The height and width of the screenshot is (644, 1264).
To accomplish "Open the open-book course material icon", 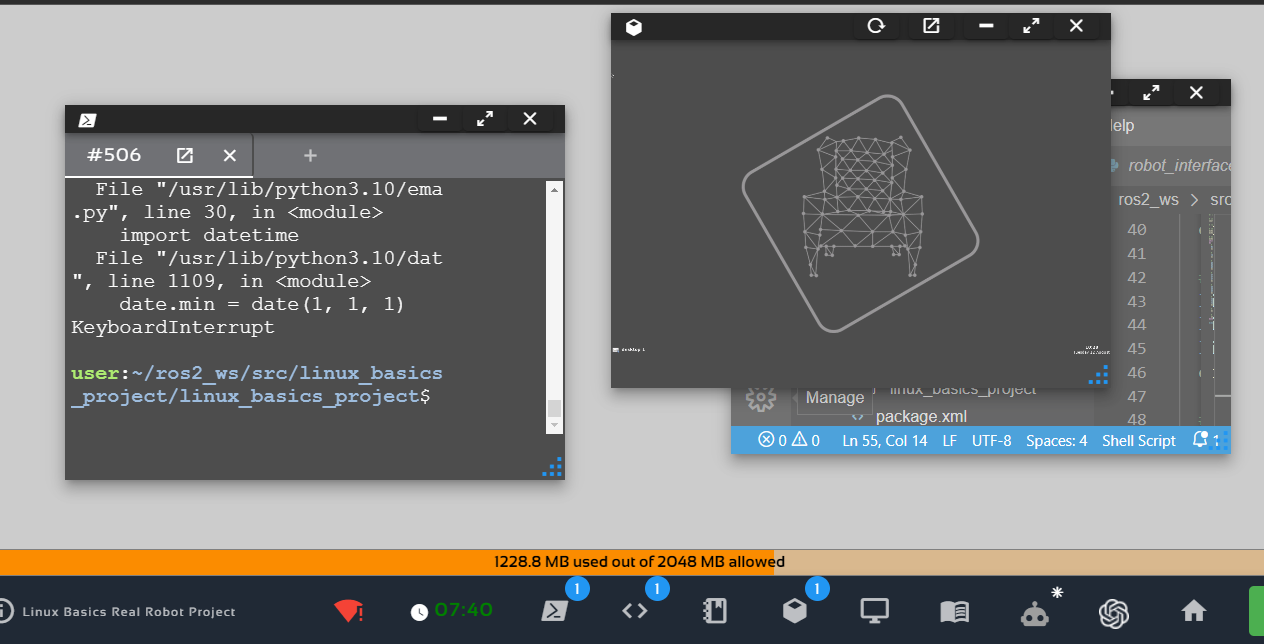I will tap(955, 611).
